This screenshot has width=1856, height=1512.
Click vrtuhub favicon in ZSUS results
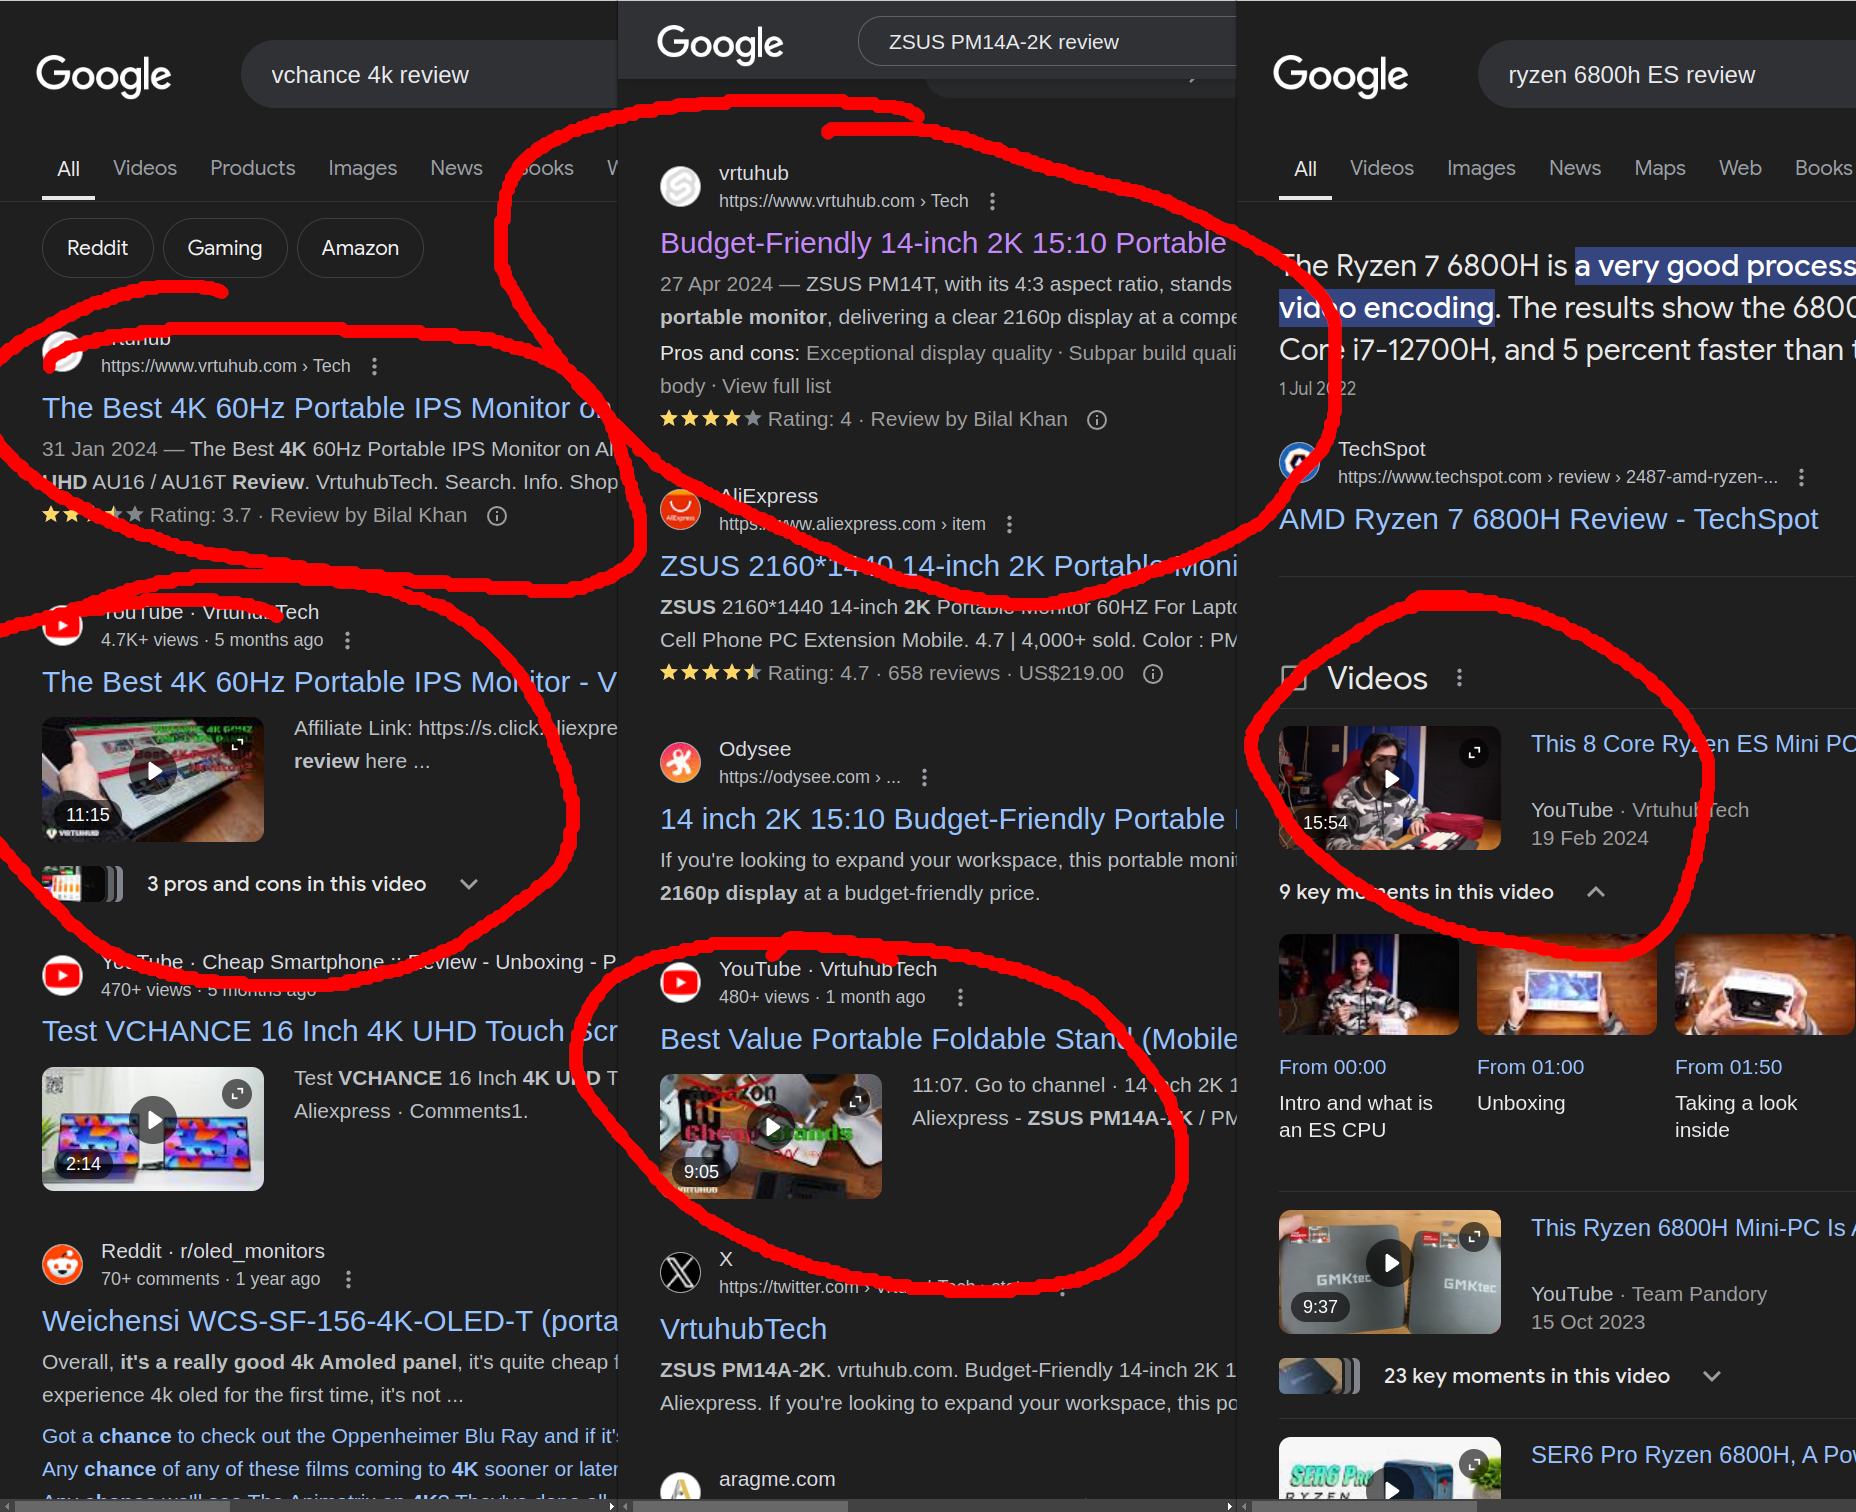(680, 186)
